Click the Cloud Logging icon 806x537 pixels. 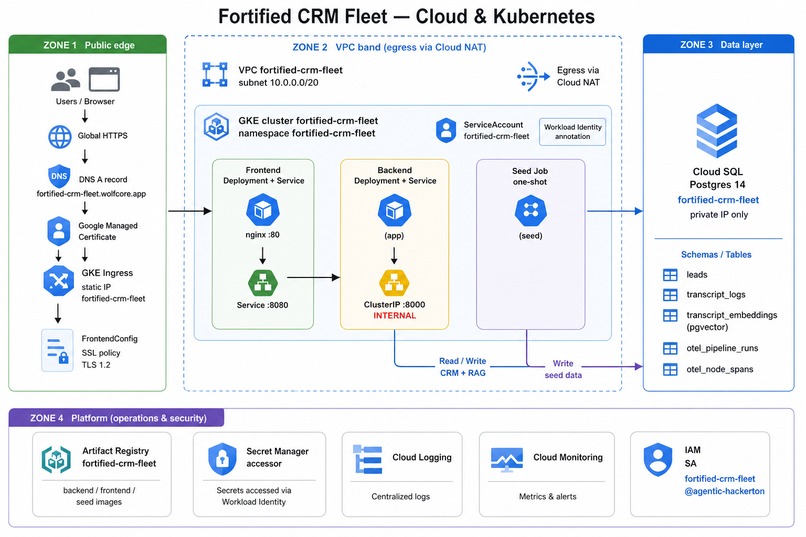(x=368, y=459)
